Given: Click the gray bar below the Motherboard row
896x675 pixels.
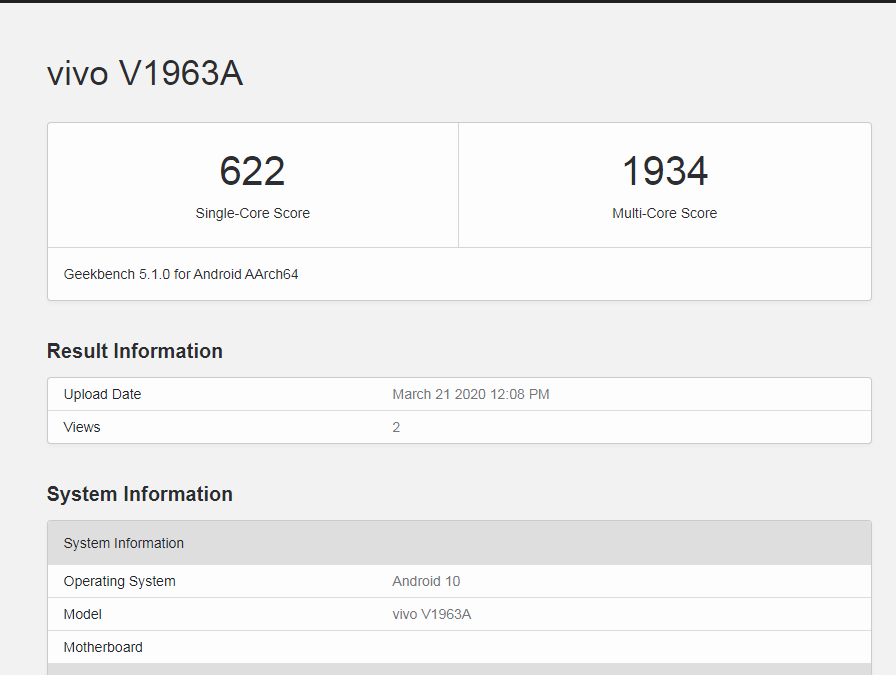Looking at the screenshot, I should click(458, 669).
